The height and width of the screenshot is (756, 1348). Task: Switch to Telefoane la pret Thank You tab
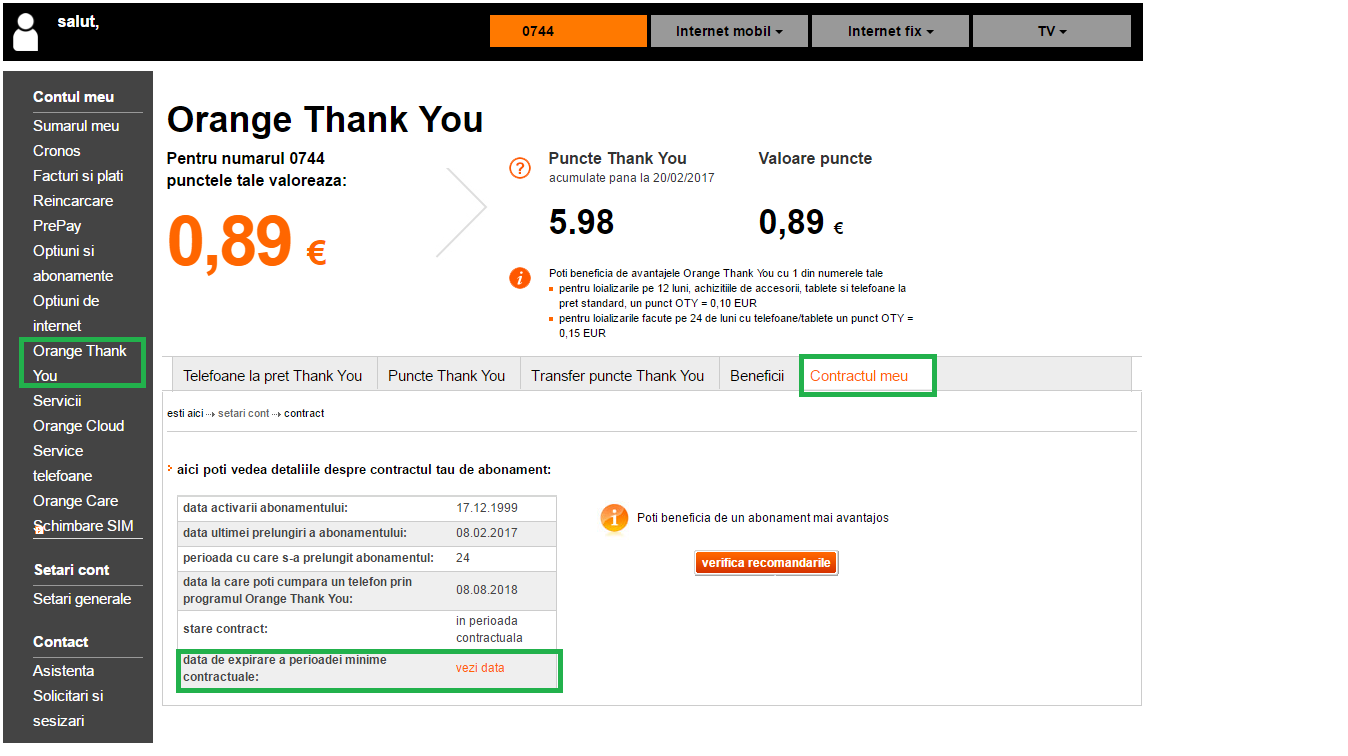[272, 376]
